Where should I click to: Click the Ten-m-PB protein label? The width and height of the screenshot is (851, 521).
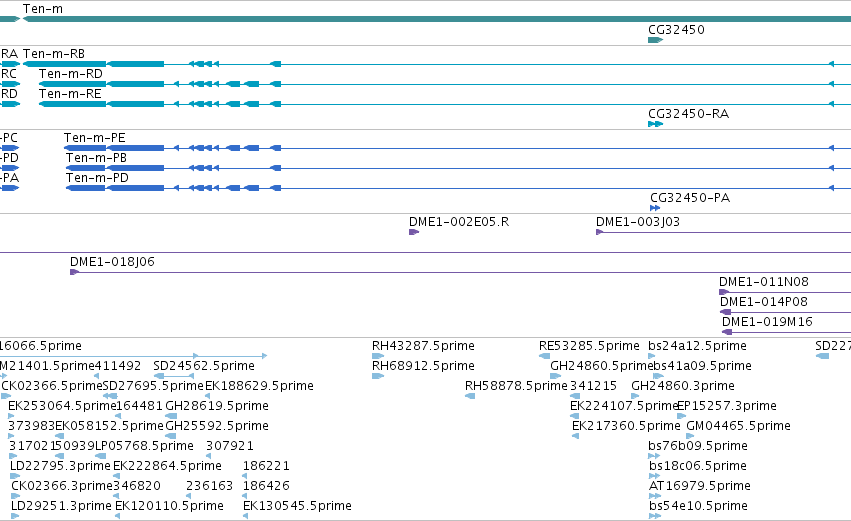[96, 157]
